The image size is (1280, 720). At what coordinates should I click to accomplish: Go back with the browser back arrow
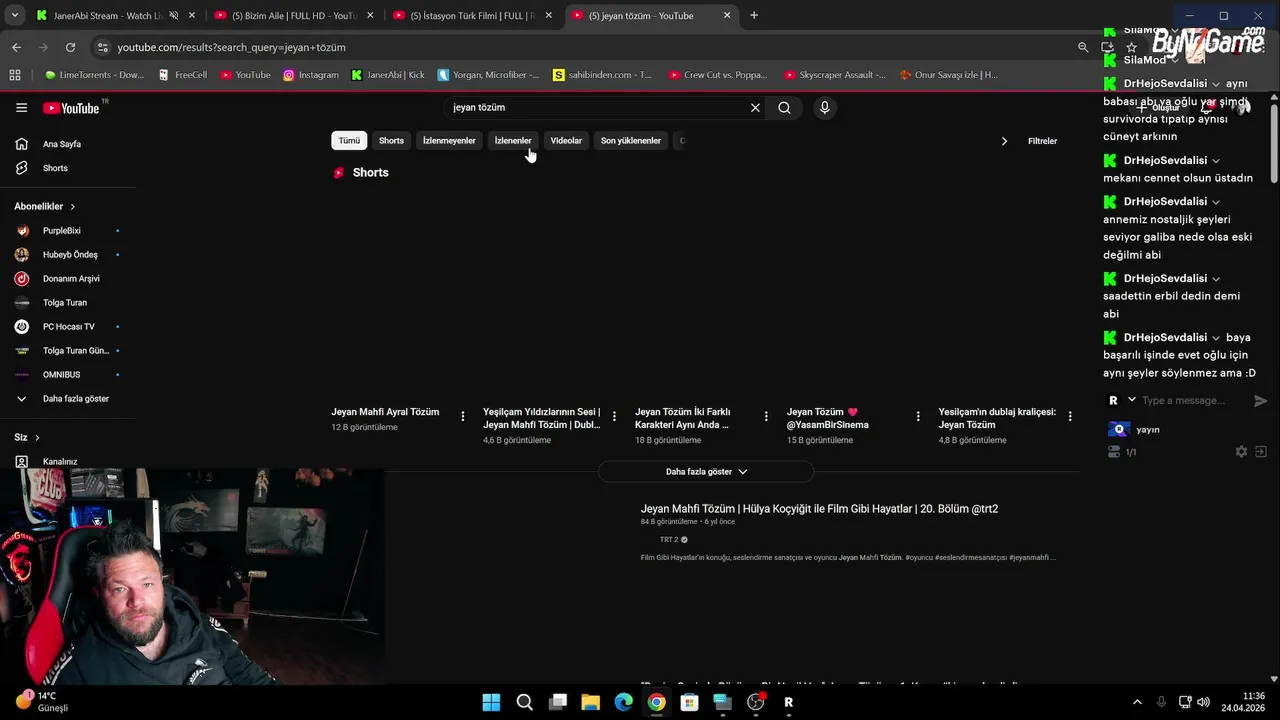16,47
